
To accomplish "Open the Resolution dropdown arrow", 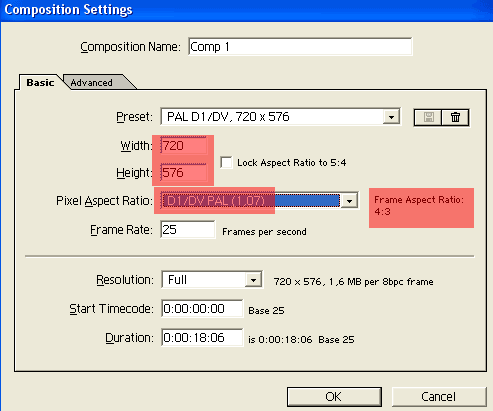I will [x=253, y=280].
